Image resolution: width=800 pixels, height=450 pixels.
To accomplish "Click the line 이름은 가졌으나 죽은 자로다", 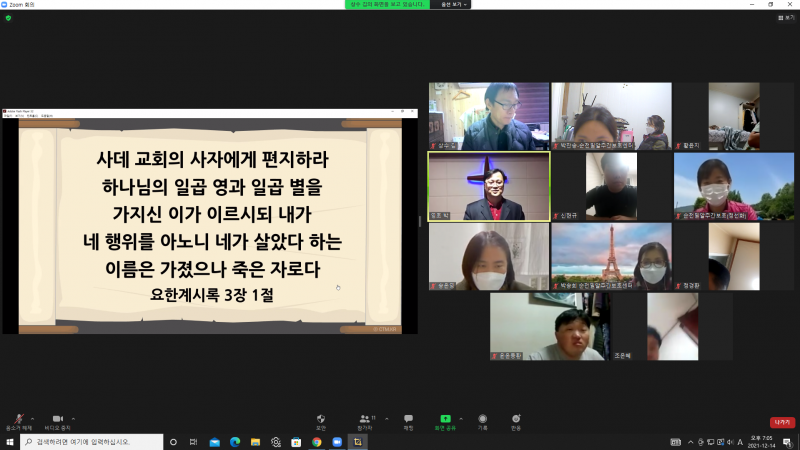I will pos(212,269).
